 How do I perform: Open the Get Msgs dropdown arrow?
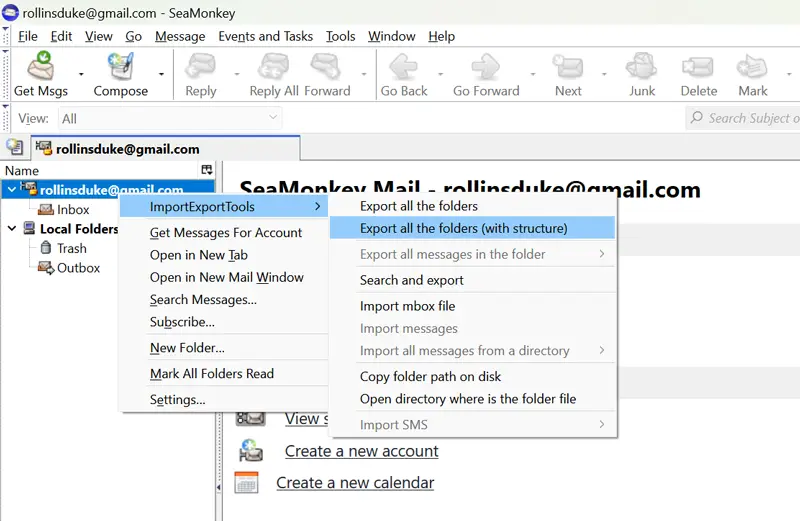(81, 74)
